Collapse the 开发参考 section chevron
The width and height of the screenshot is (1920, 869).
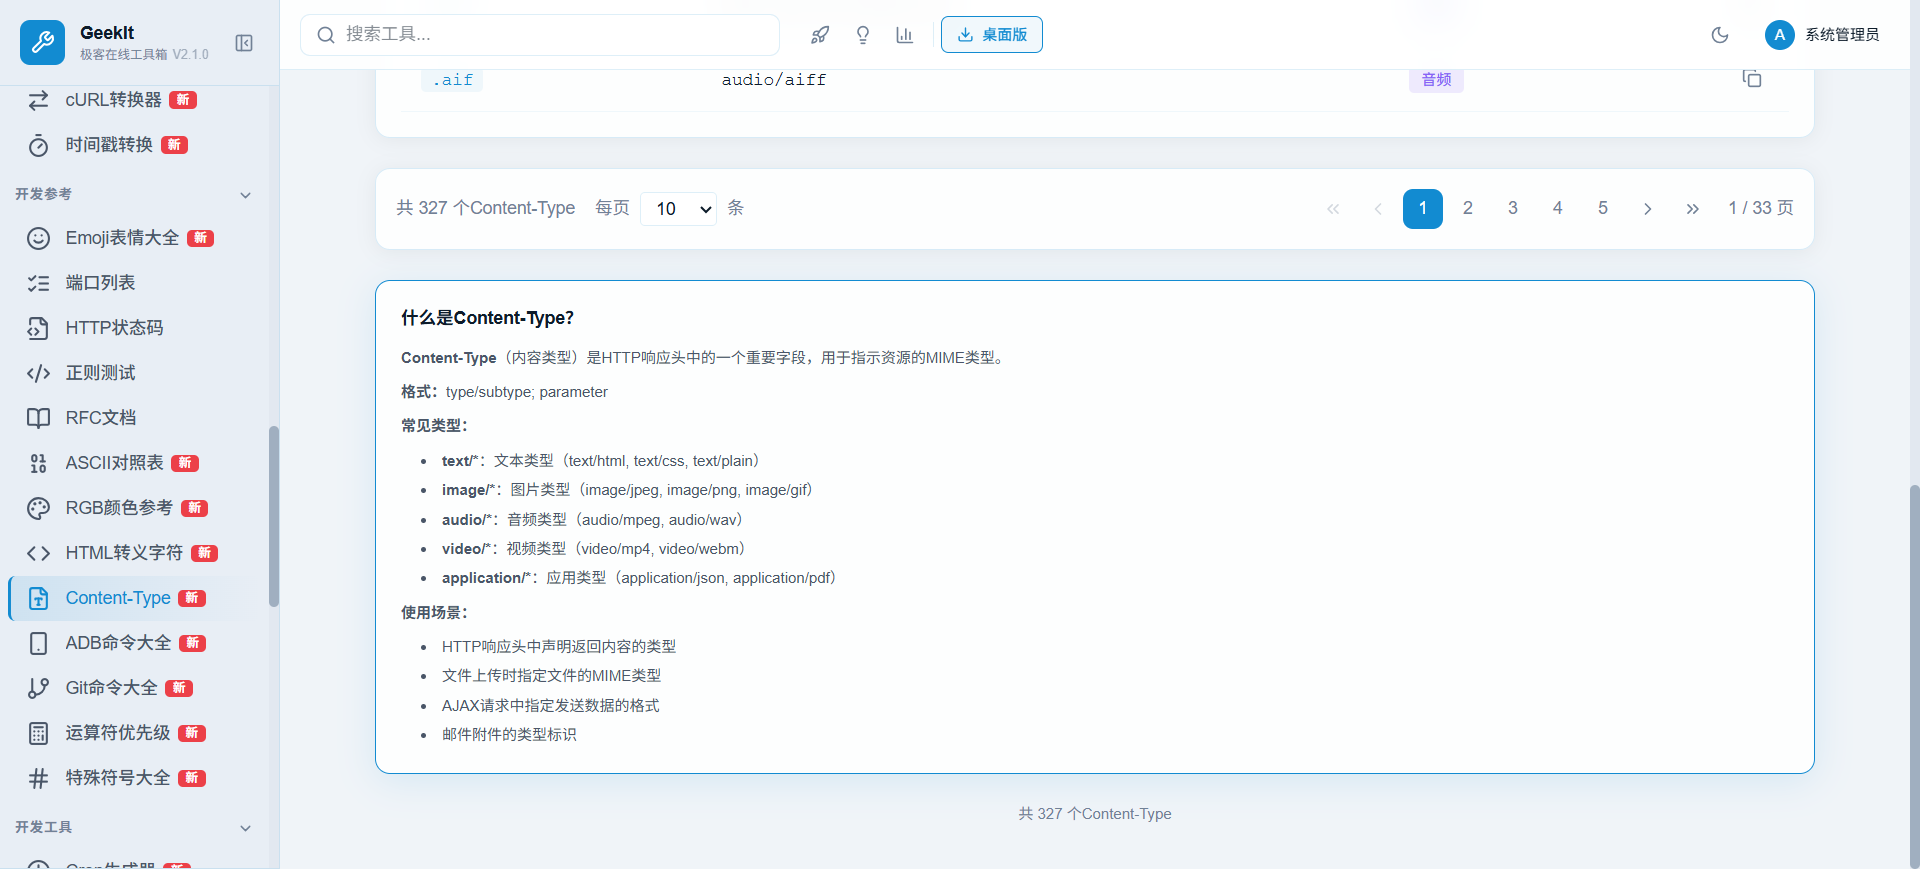click(x=245, y=195)
